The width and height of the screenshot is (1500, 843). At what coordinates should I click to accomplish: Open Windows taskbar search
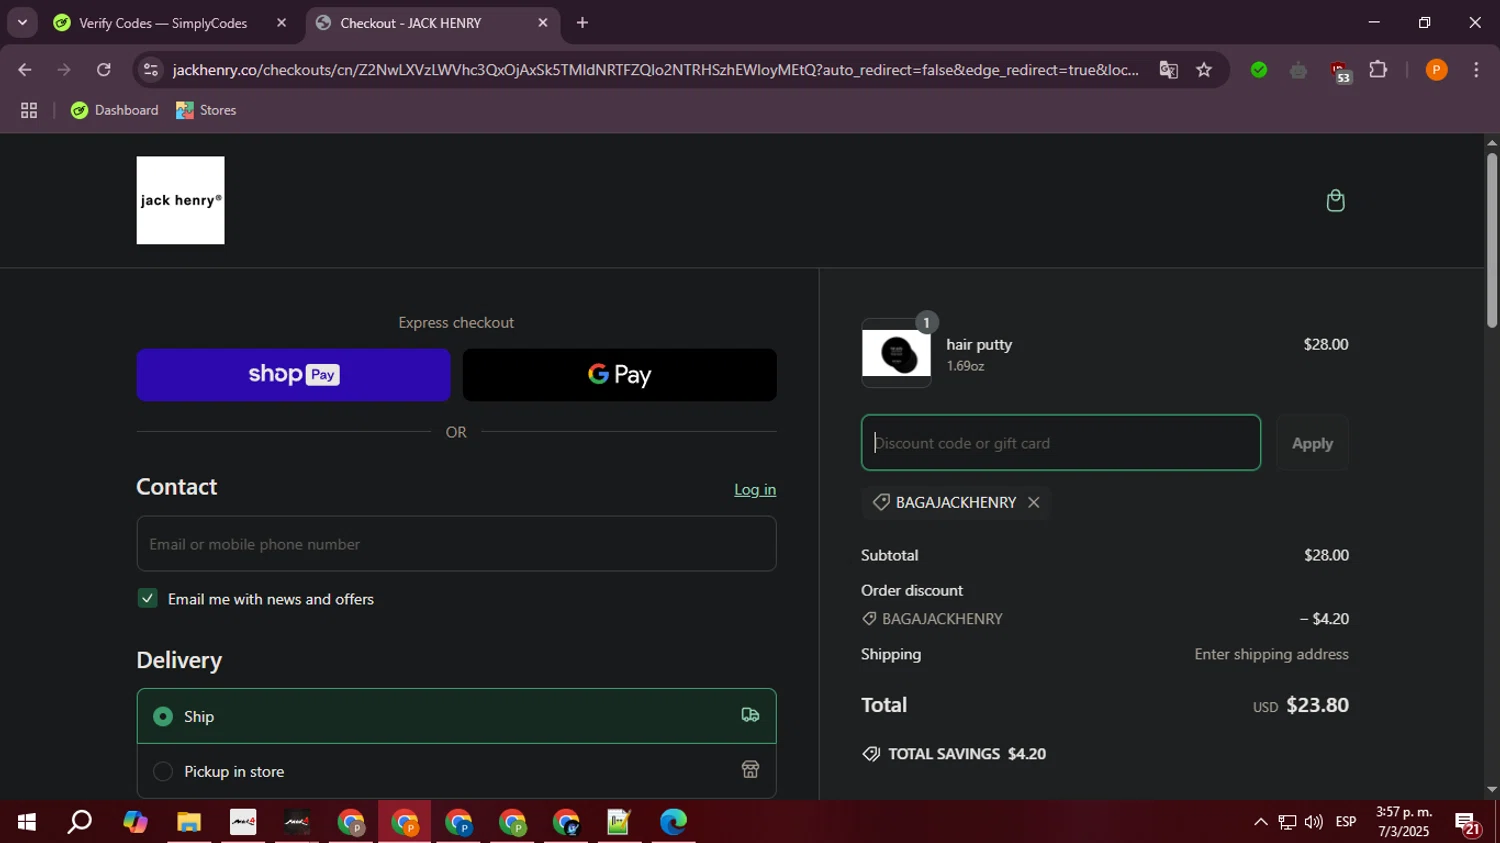coord(80,822)
